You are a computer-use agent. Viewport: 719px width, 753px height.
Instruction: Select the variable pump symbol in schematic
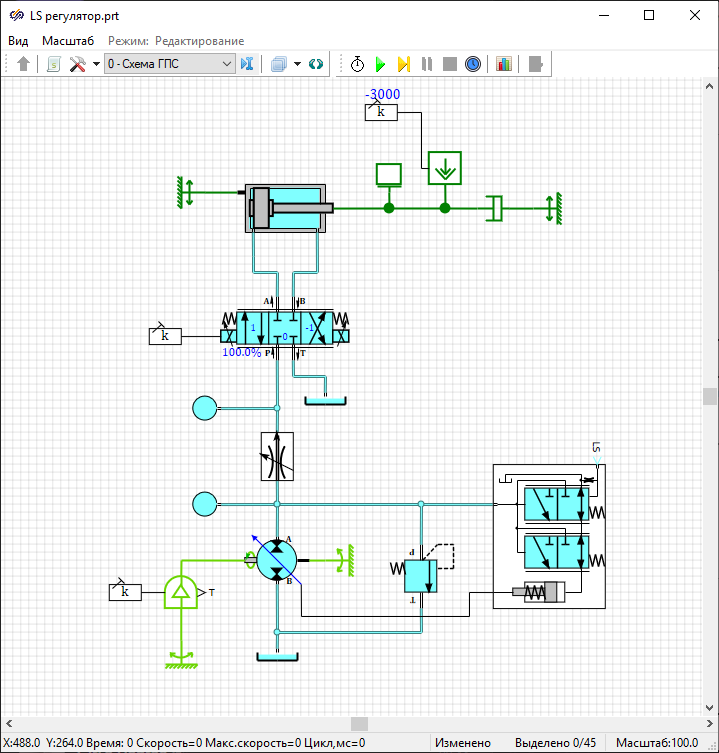(277, 559)
